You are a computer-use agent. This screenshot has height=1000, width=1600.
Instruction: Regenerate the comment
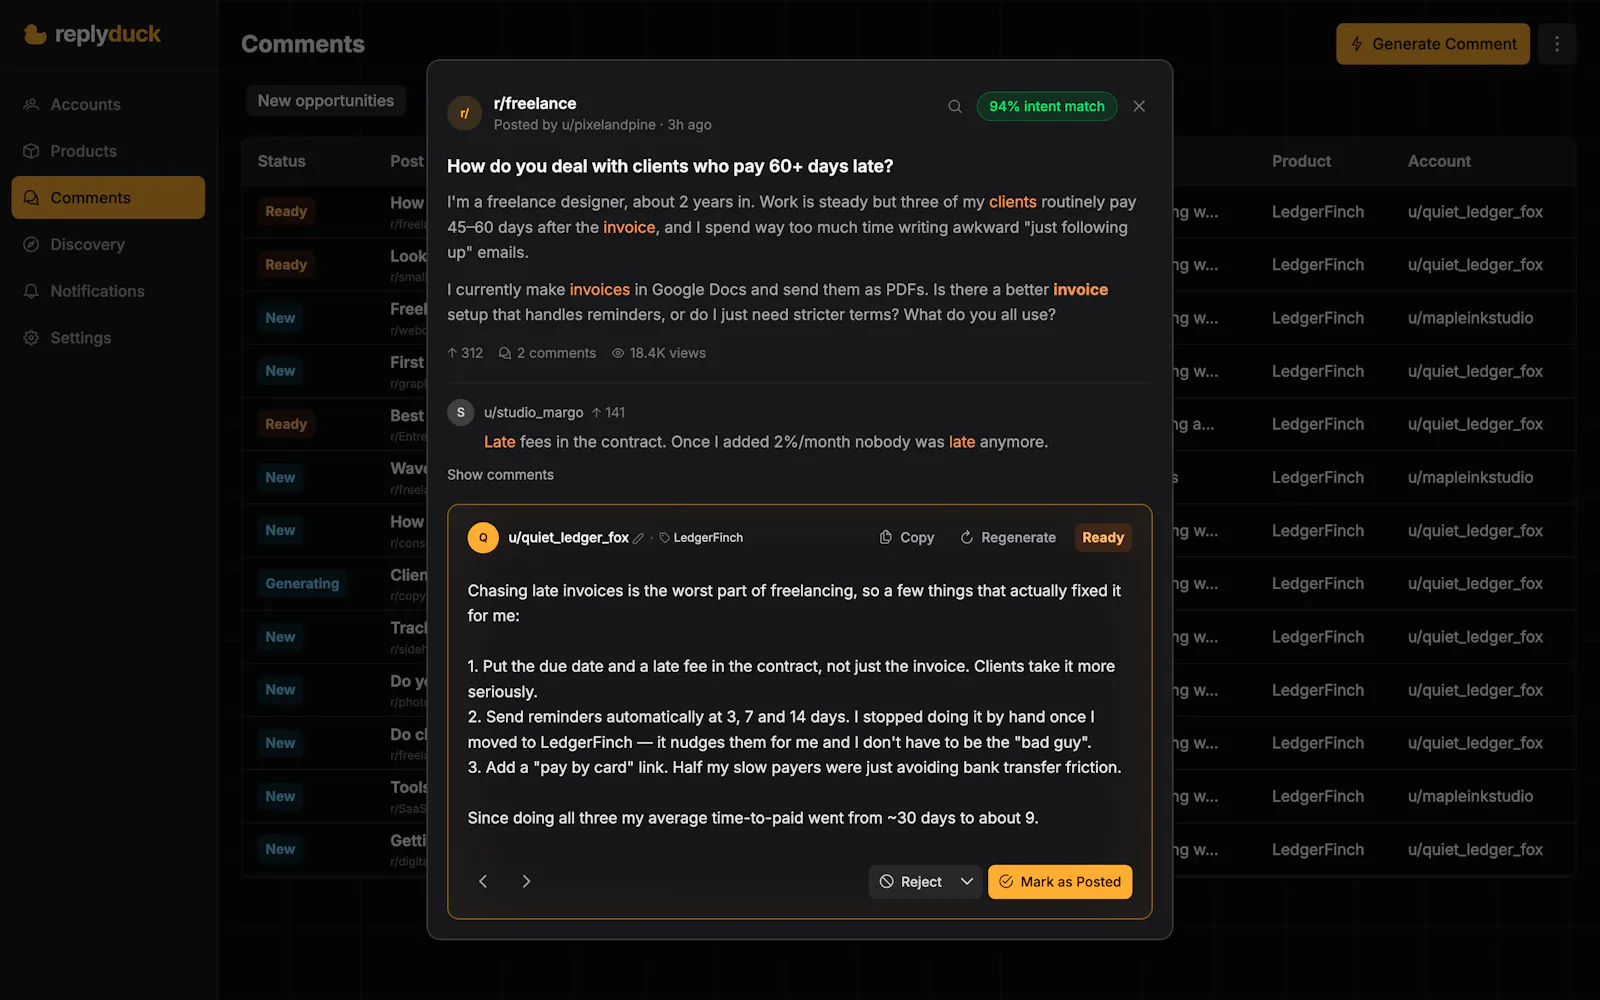[x=1008, y=538]
